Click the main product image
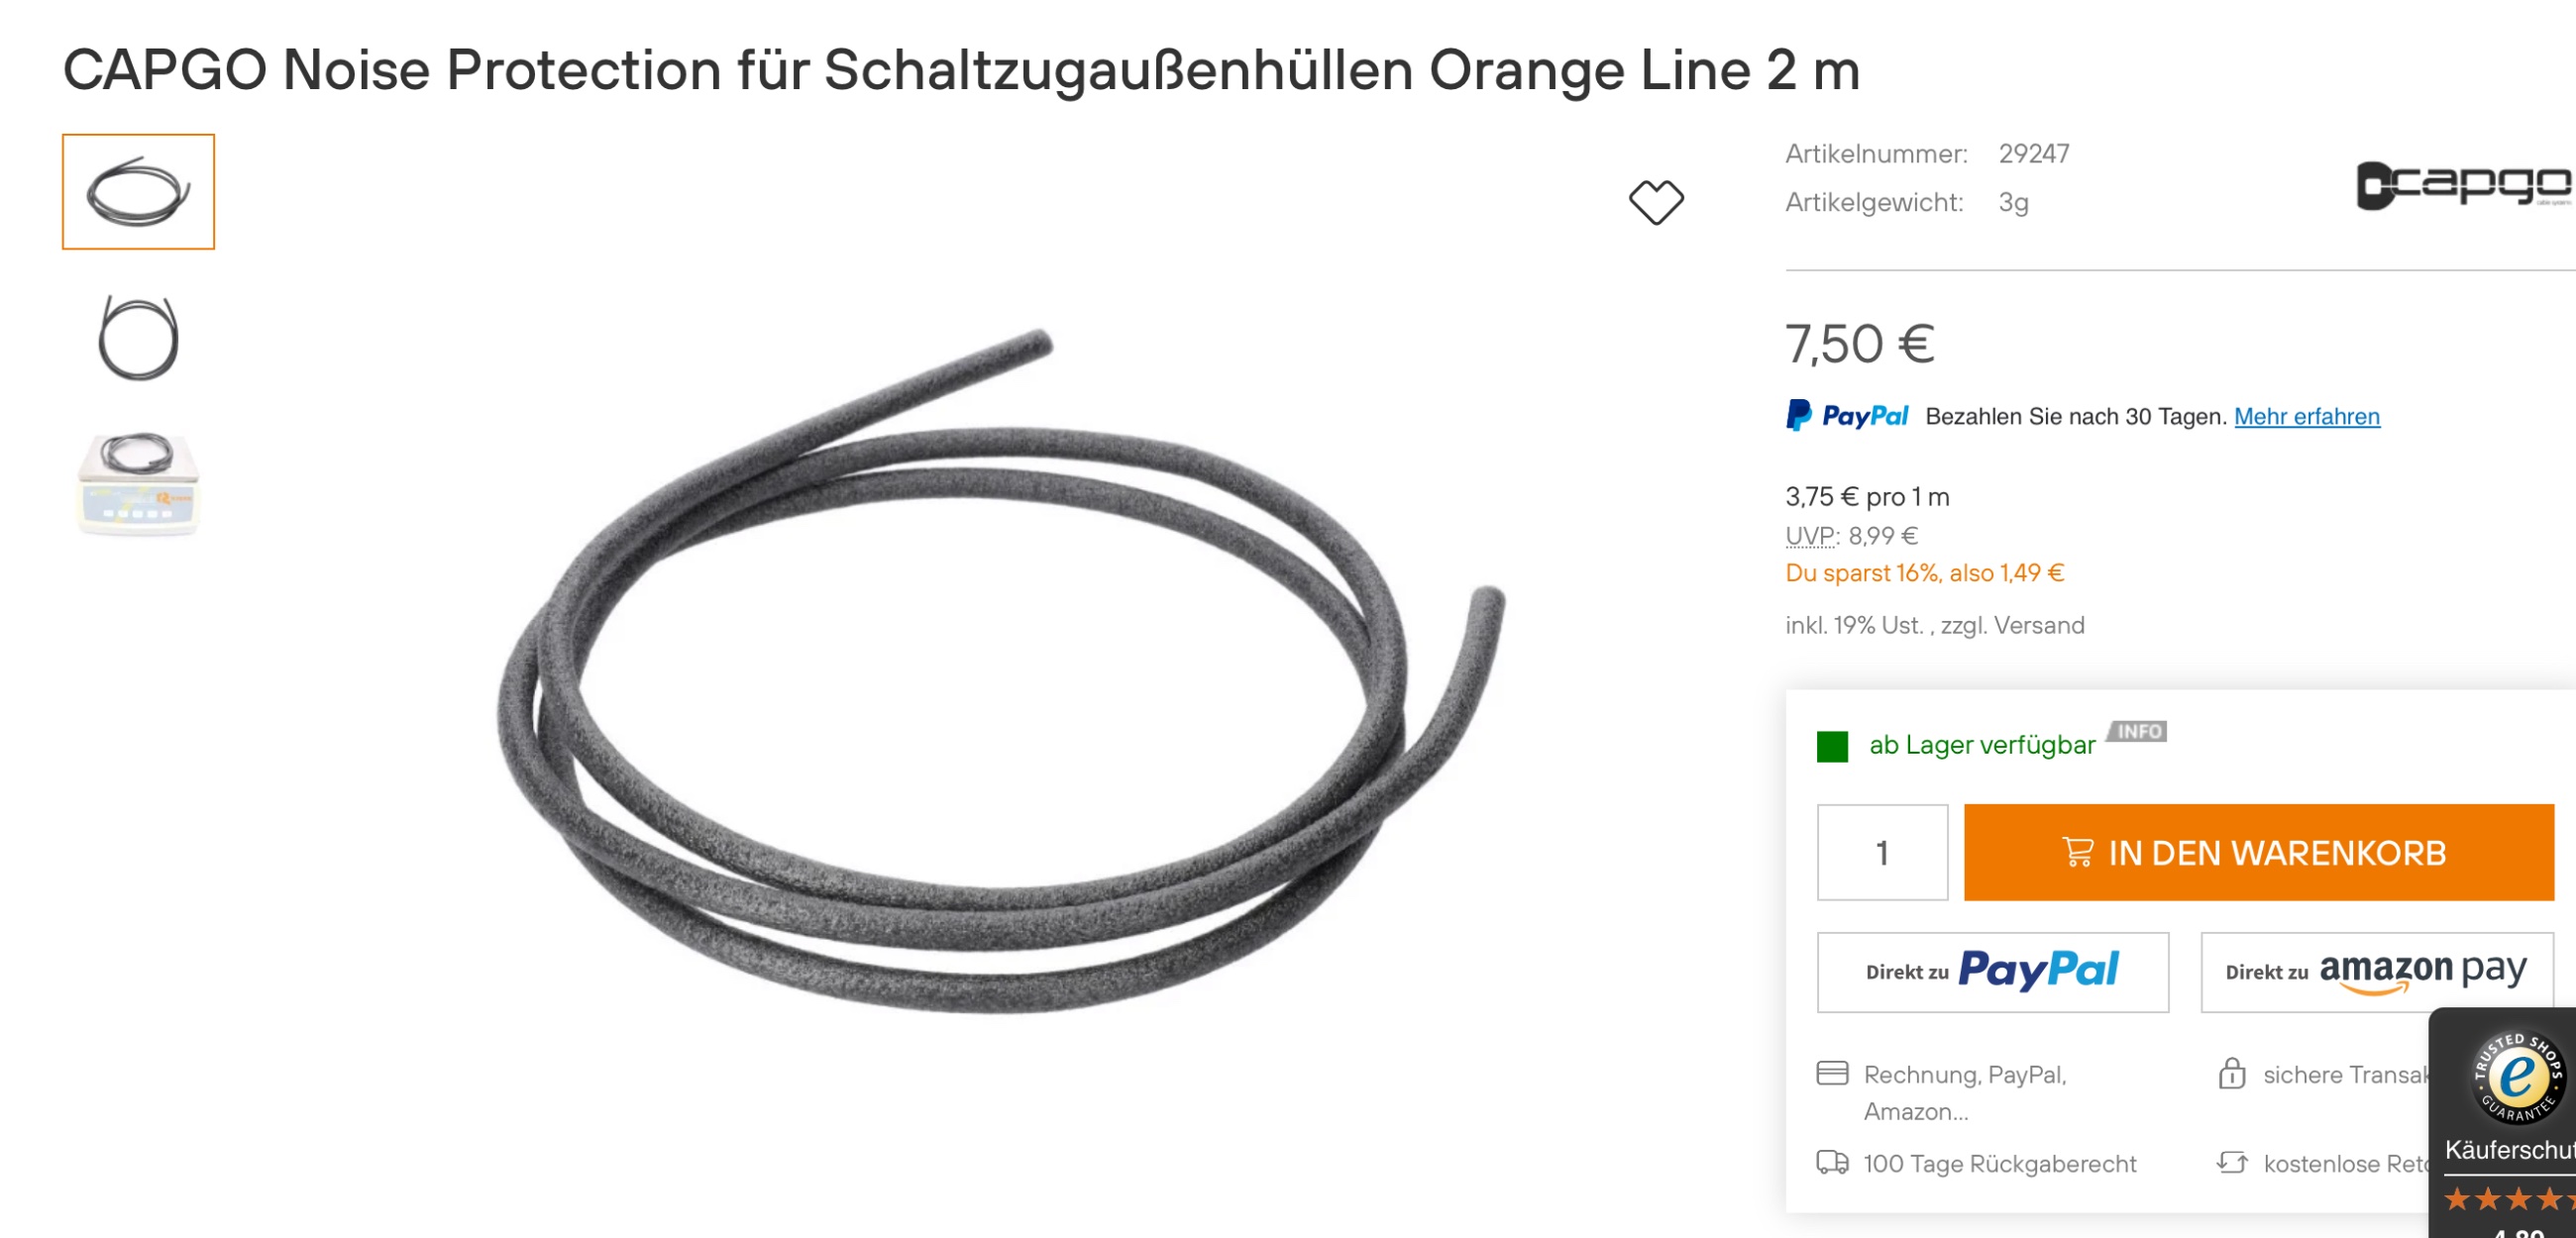2576x1238 pixels. pos(1000,670)
